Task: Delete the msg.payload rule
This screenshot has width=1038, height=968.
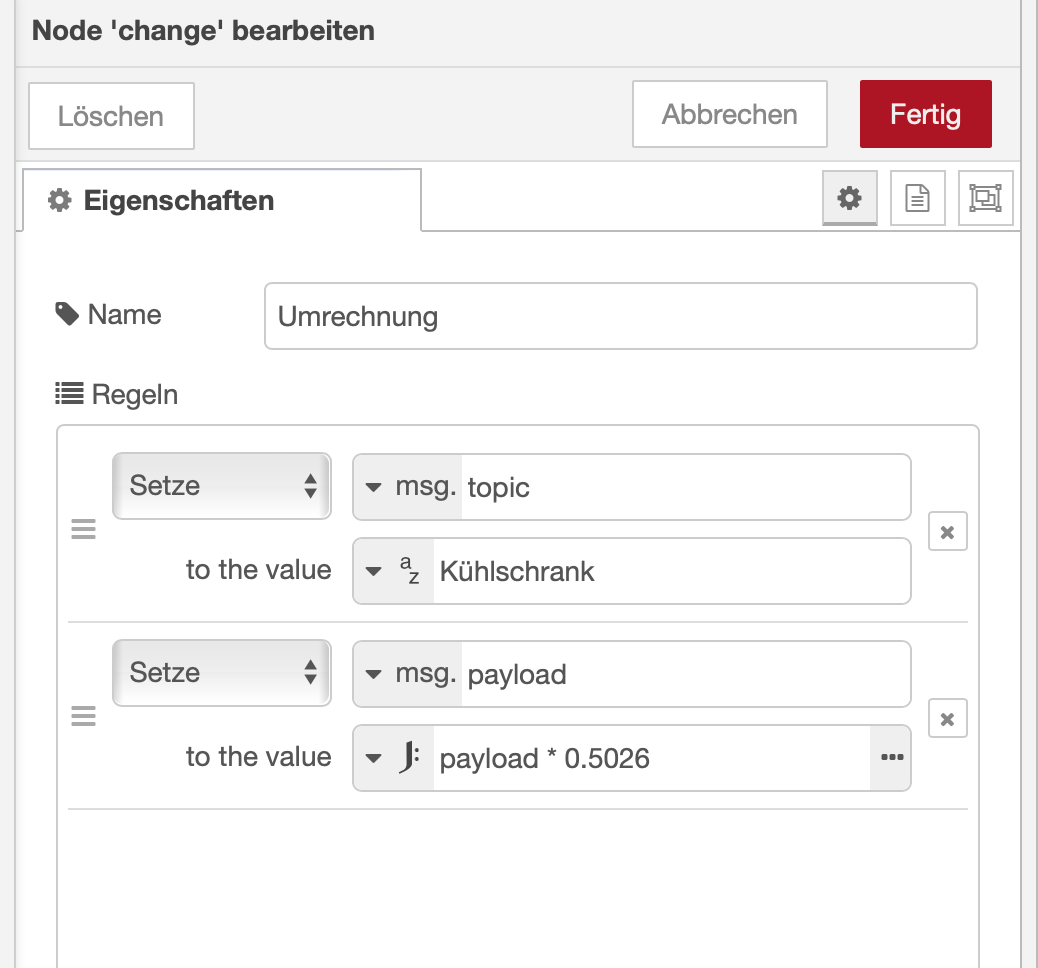Action: point(947,718)
